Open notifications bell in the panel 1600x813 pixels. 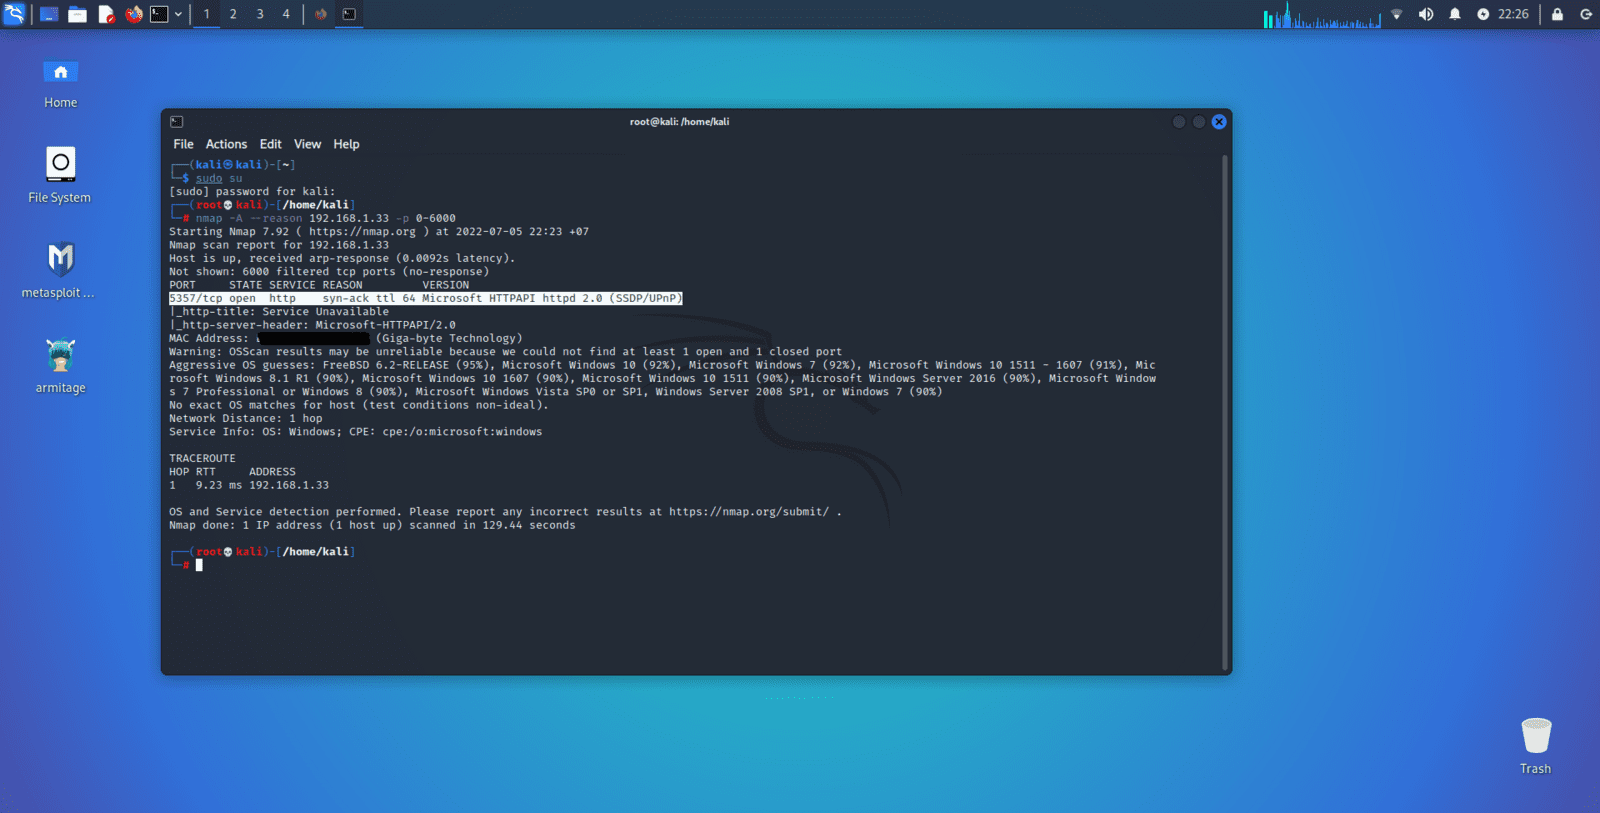1455,14
